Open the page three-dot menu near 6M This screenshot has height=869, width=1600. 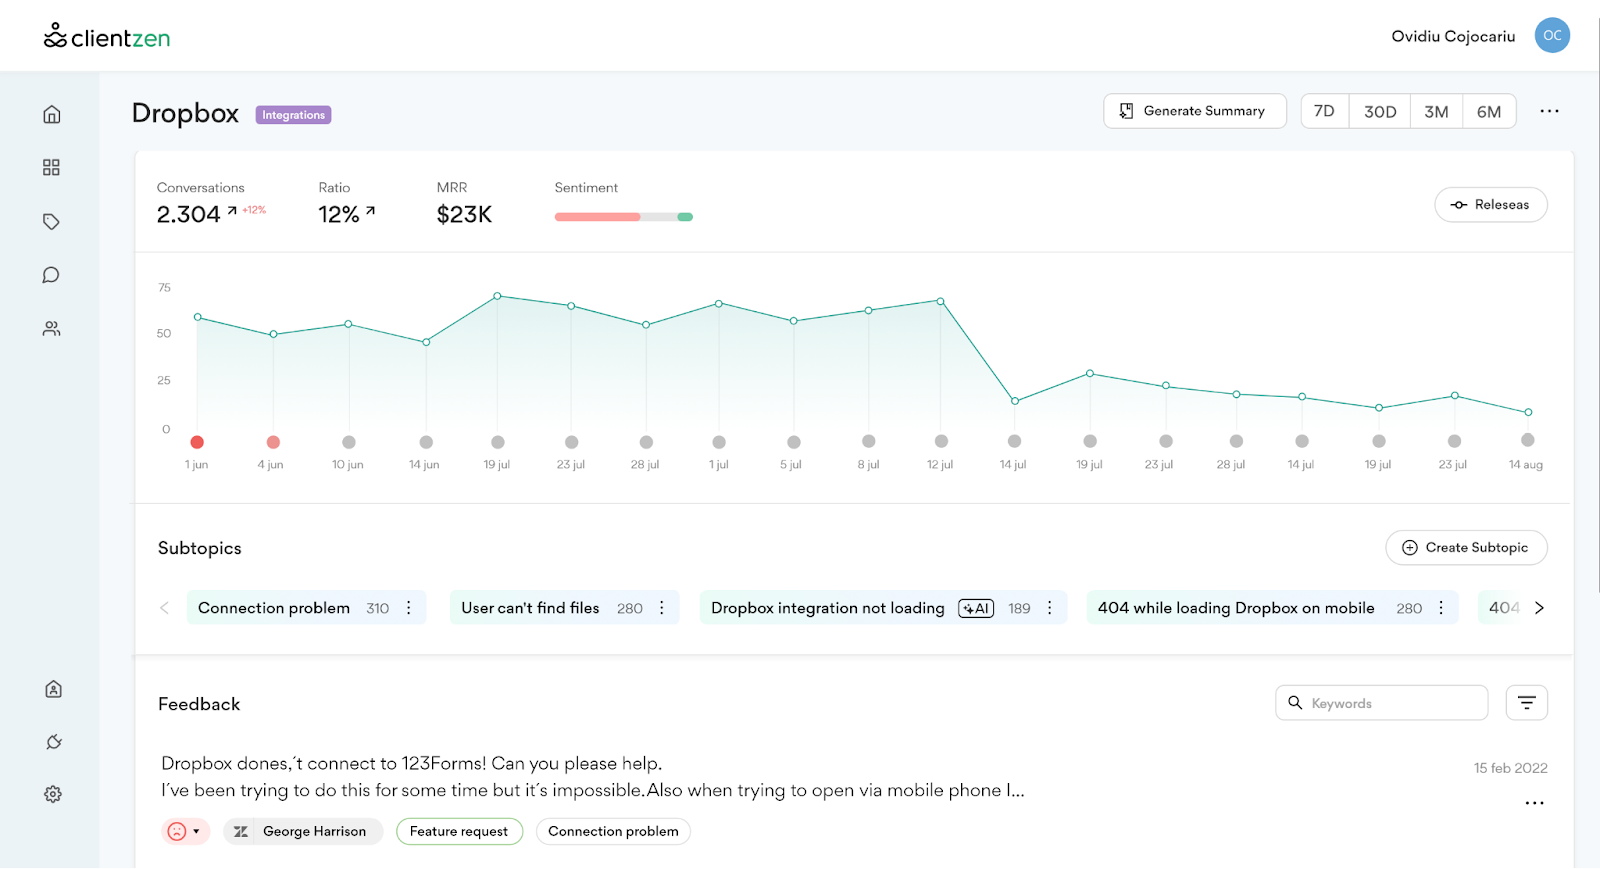point(1549,111)
